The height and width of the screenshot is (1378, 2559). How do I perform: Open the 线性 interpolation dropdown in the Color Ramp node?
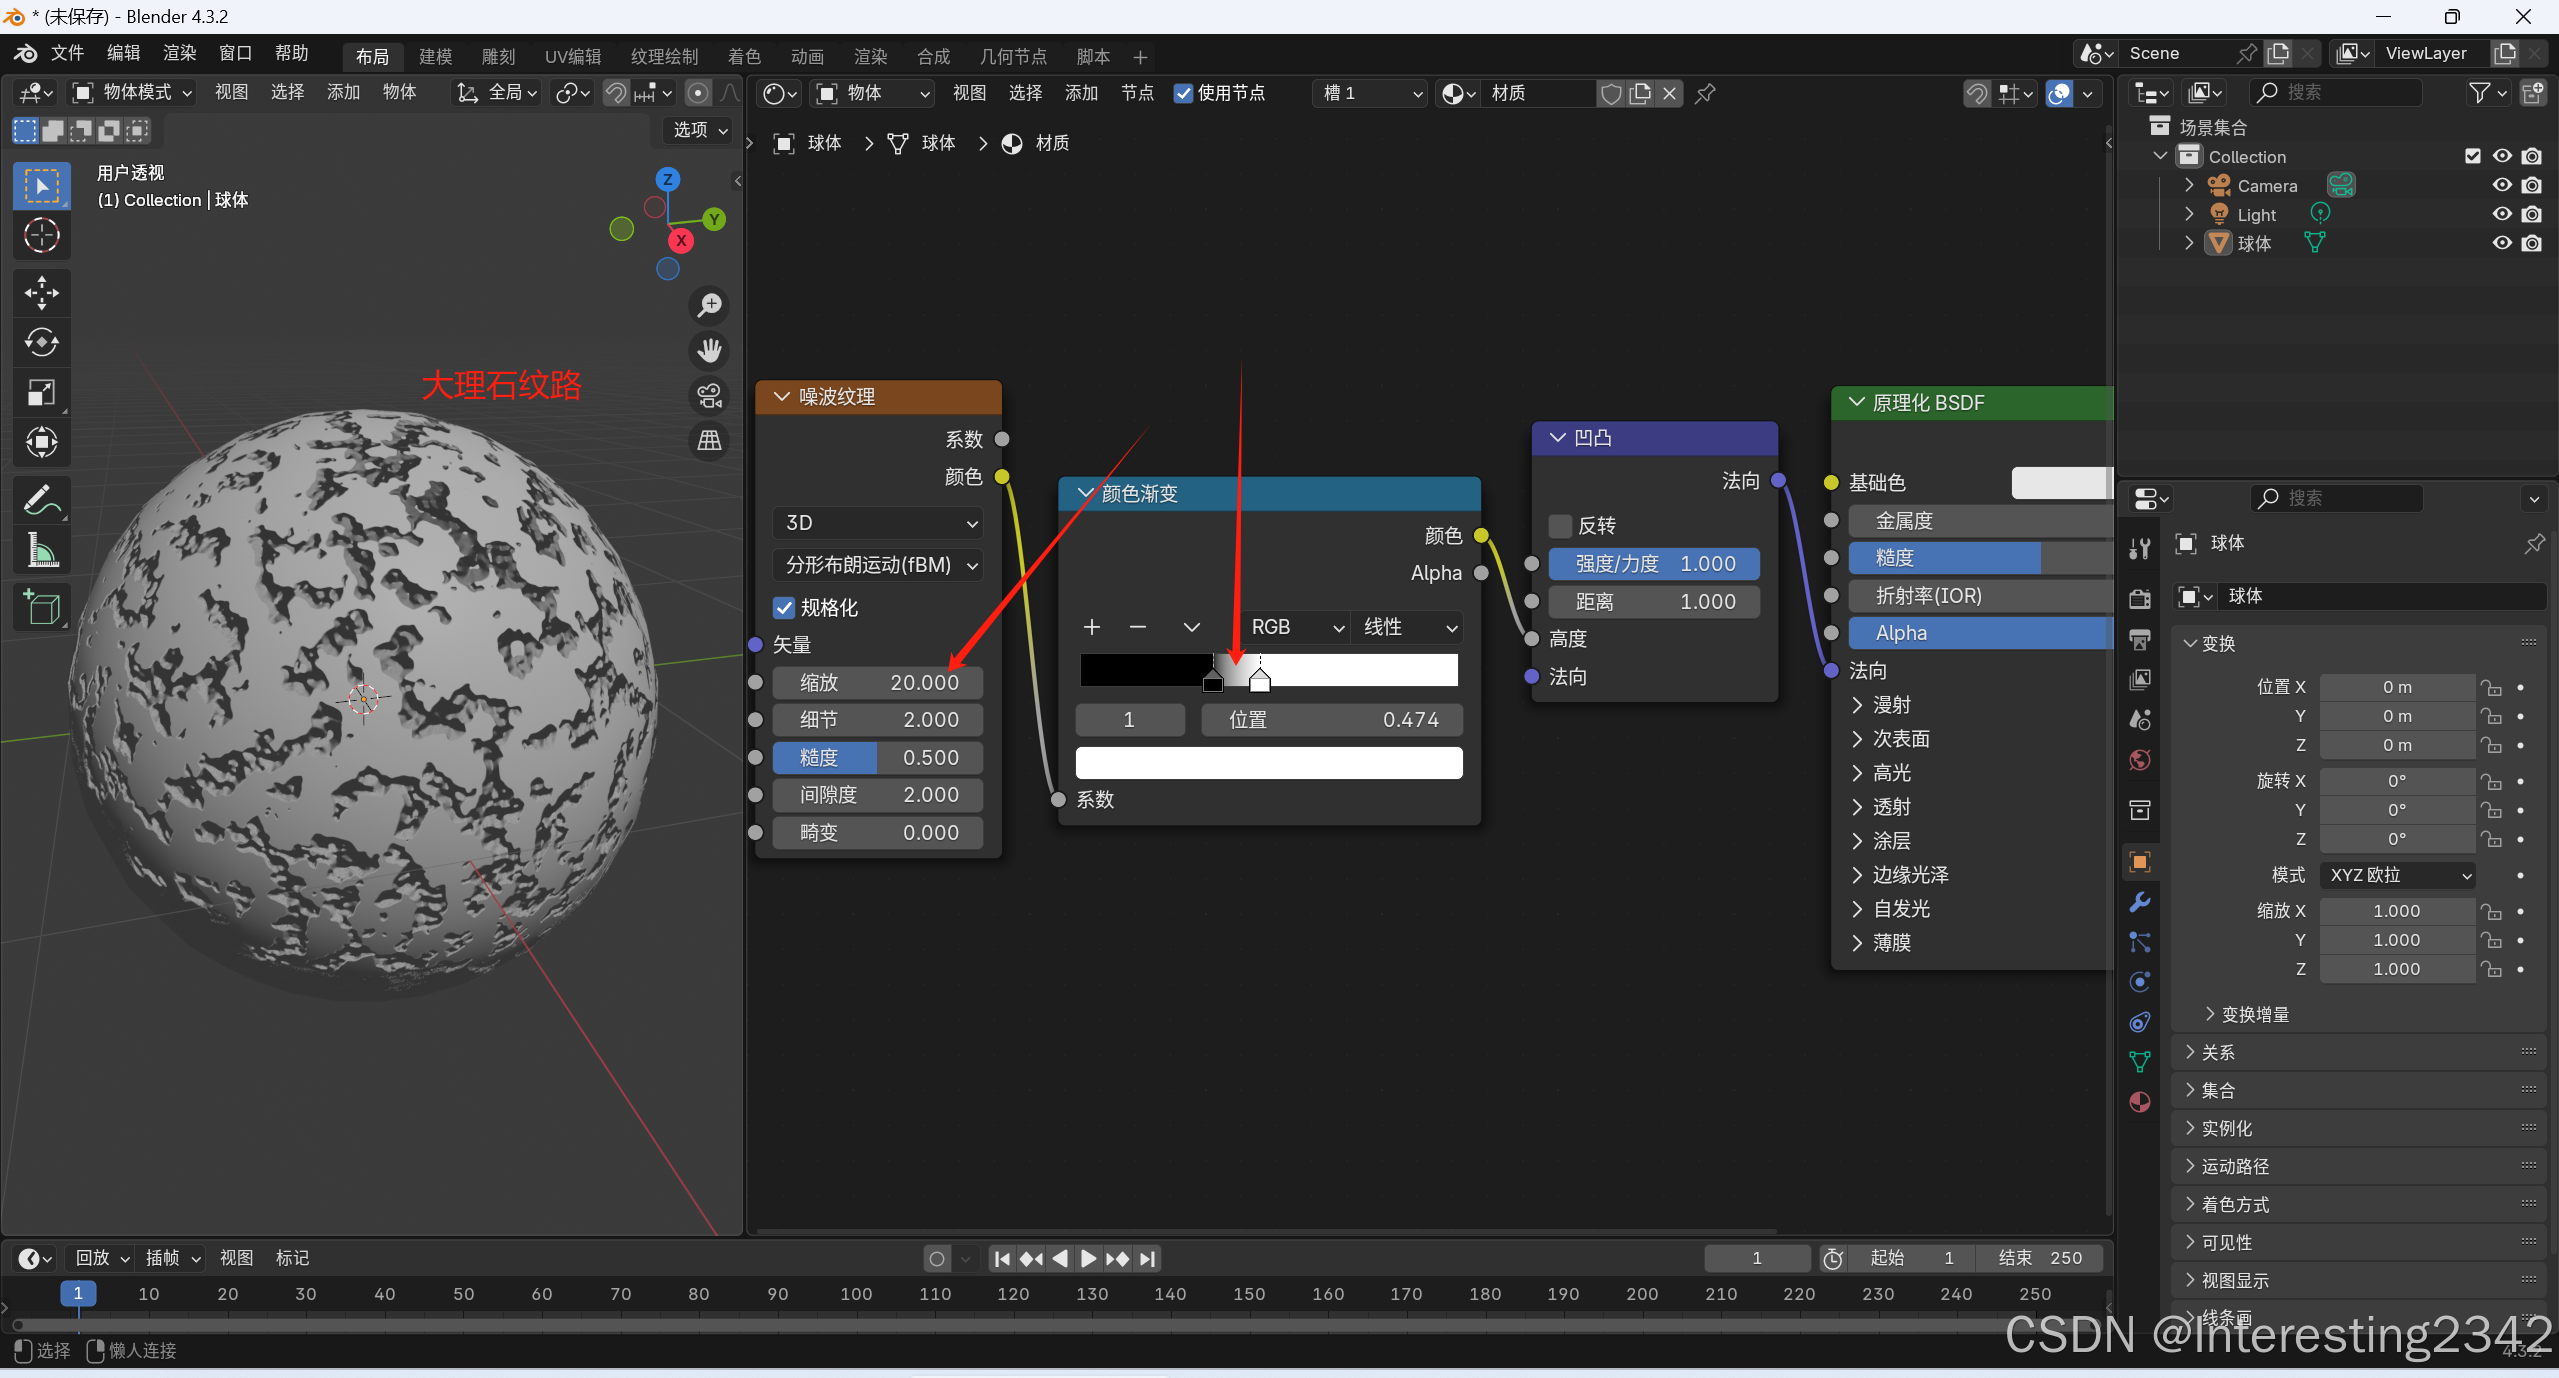pyautogui.click(x=1407, y=627)
